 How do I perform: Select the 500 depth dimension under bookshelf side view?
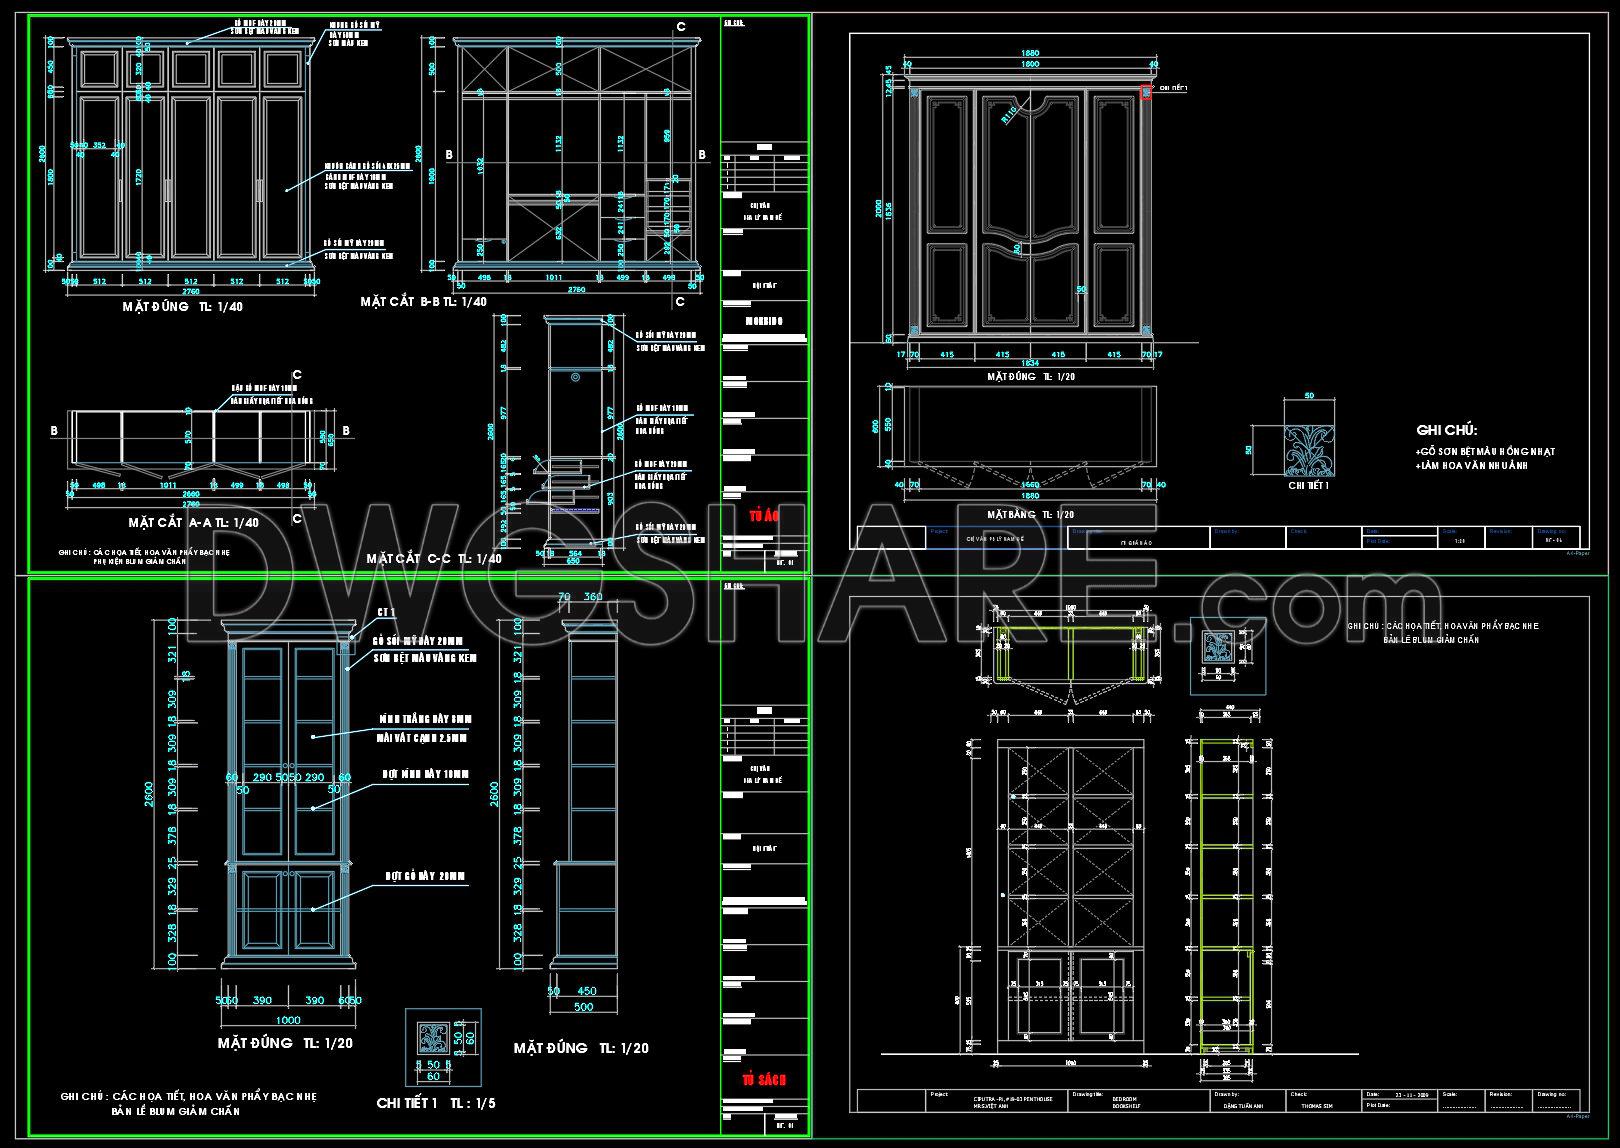click(x=583, y=1008)
